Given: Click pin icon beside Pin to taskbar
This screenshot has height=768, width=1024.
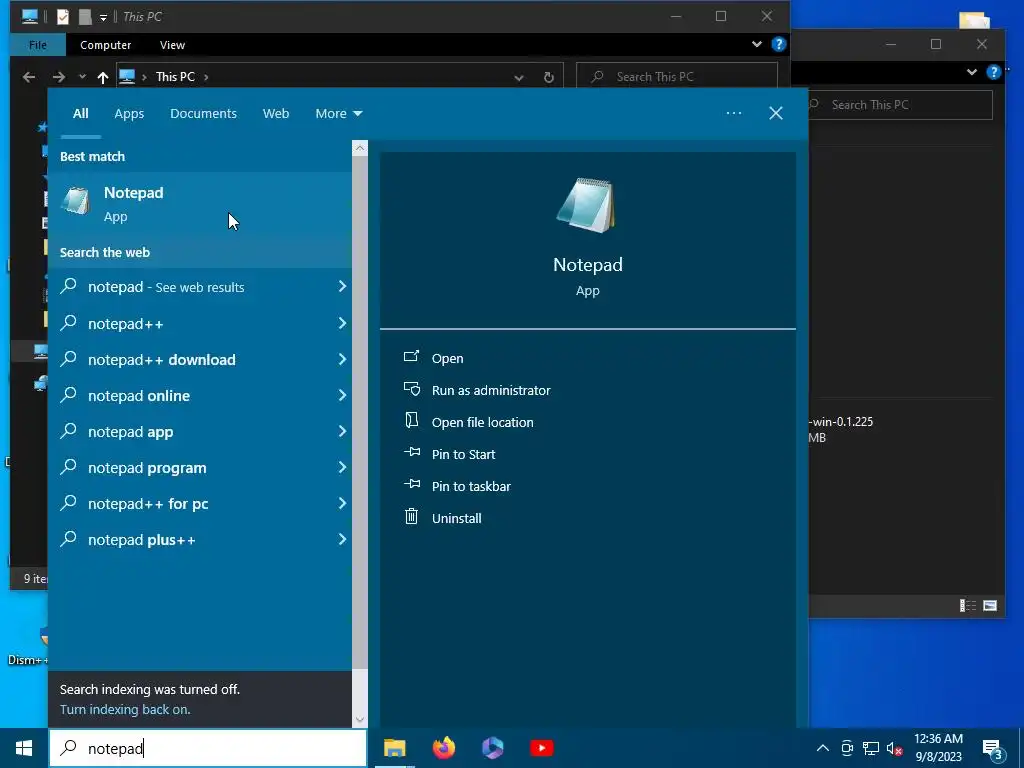Looking at the screenshot, I should 411,484.
